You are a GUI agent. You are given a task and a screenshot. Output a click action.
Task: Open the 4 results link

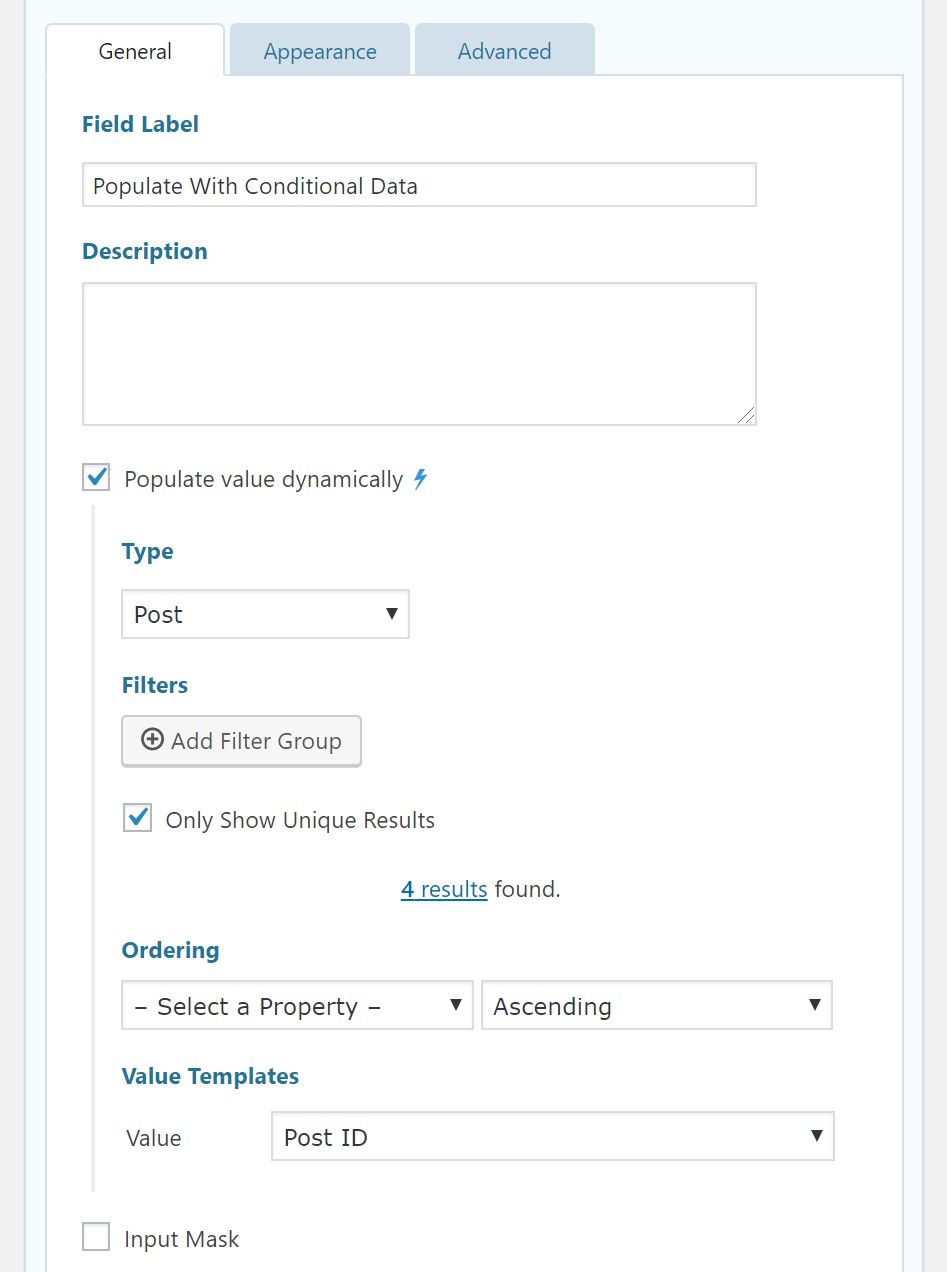(444, 889)
